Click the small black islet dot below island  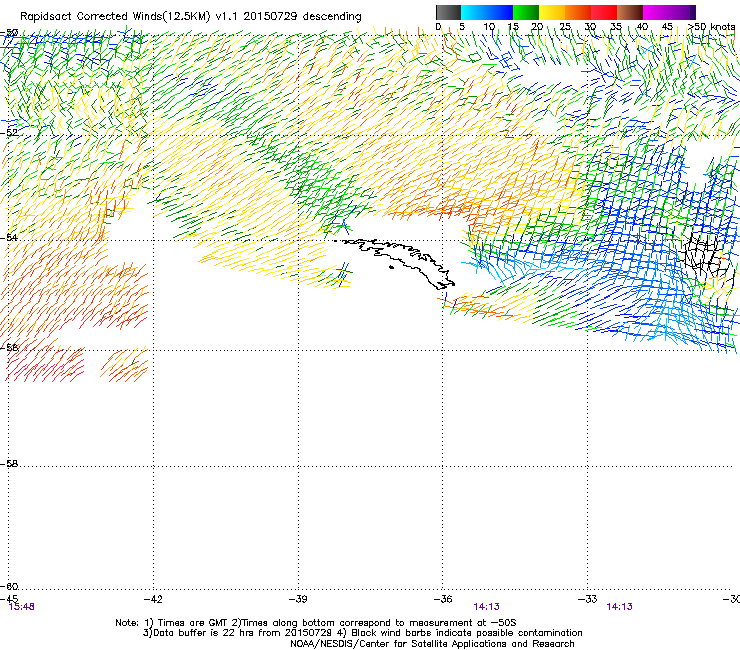[x=391, y=268]
